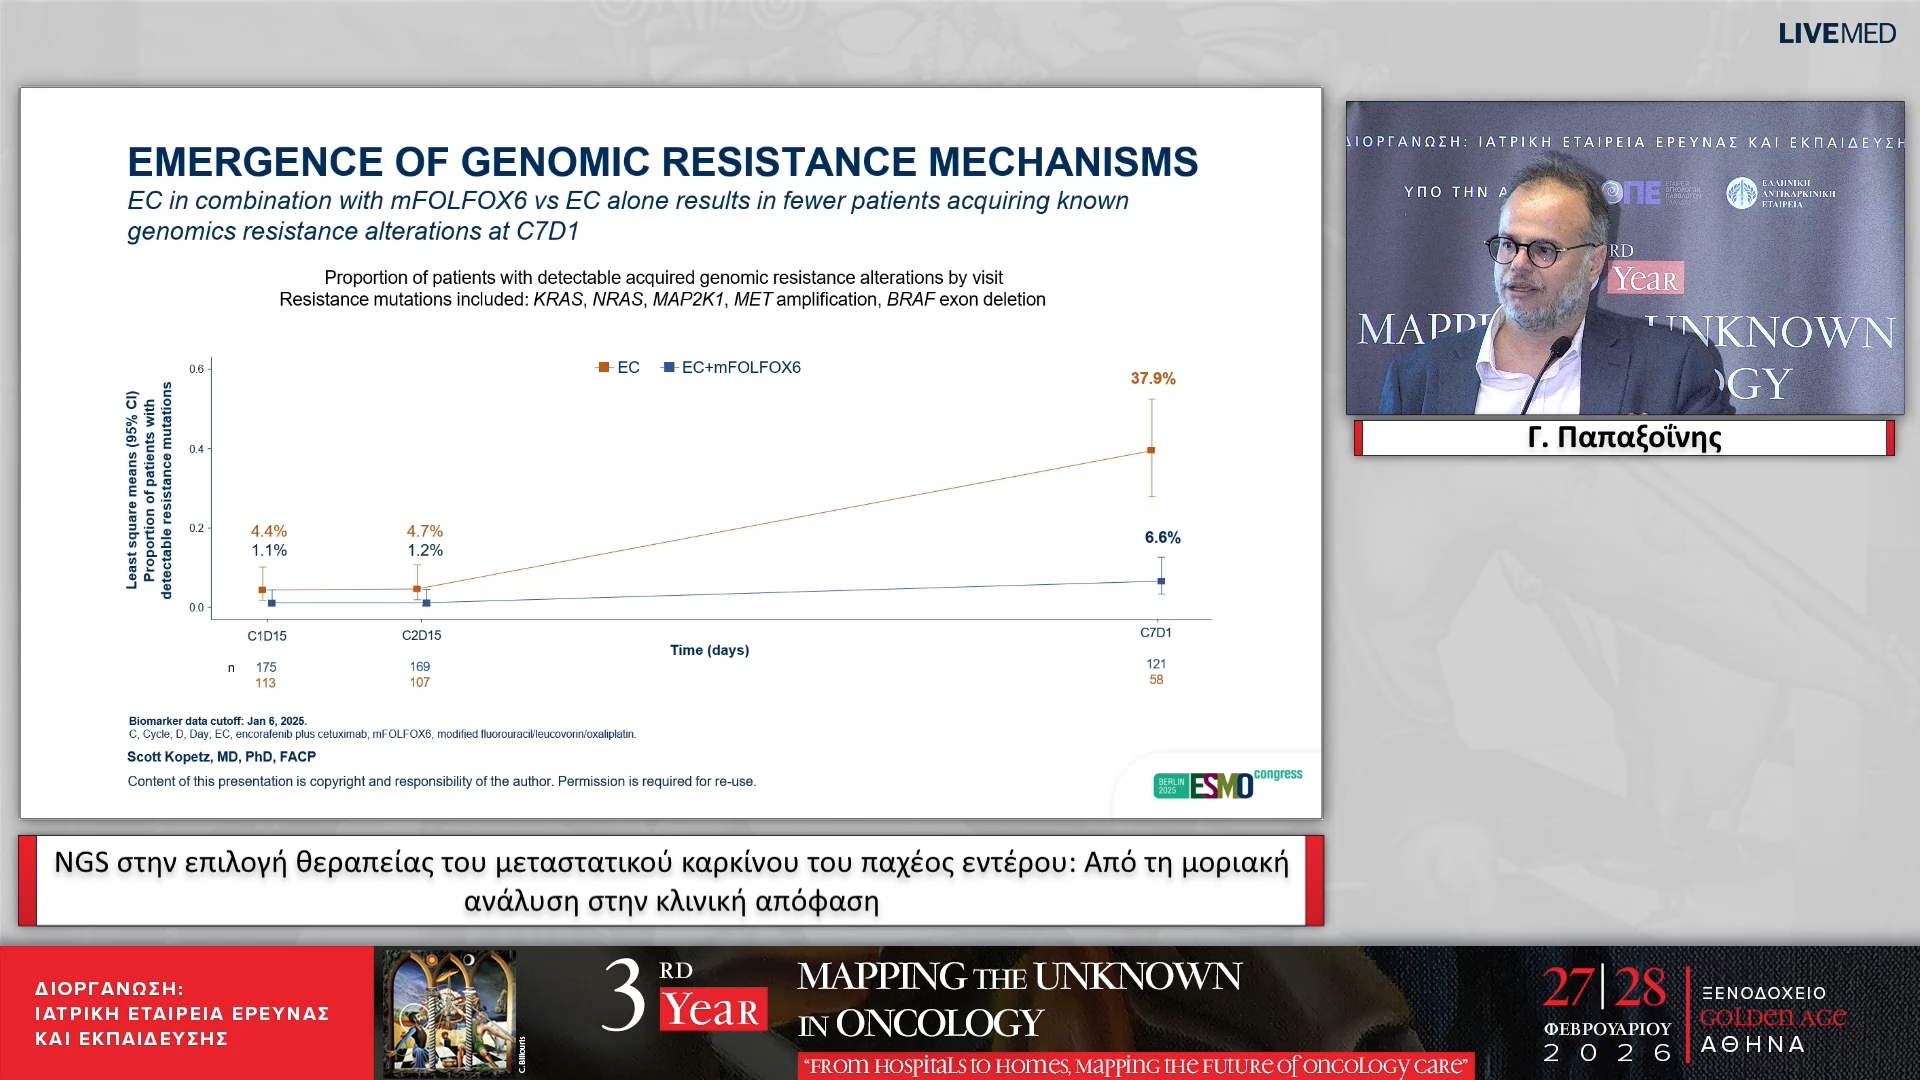Click the Scott Kopetz author credit
The height and width of the screenshot is (1080, 1920).
(221, 757)
